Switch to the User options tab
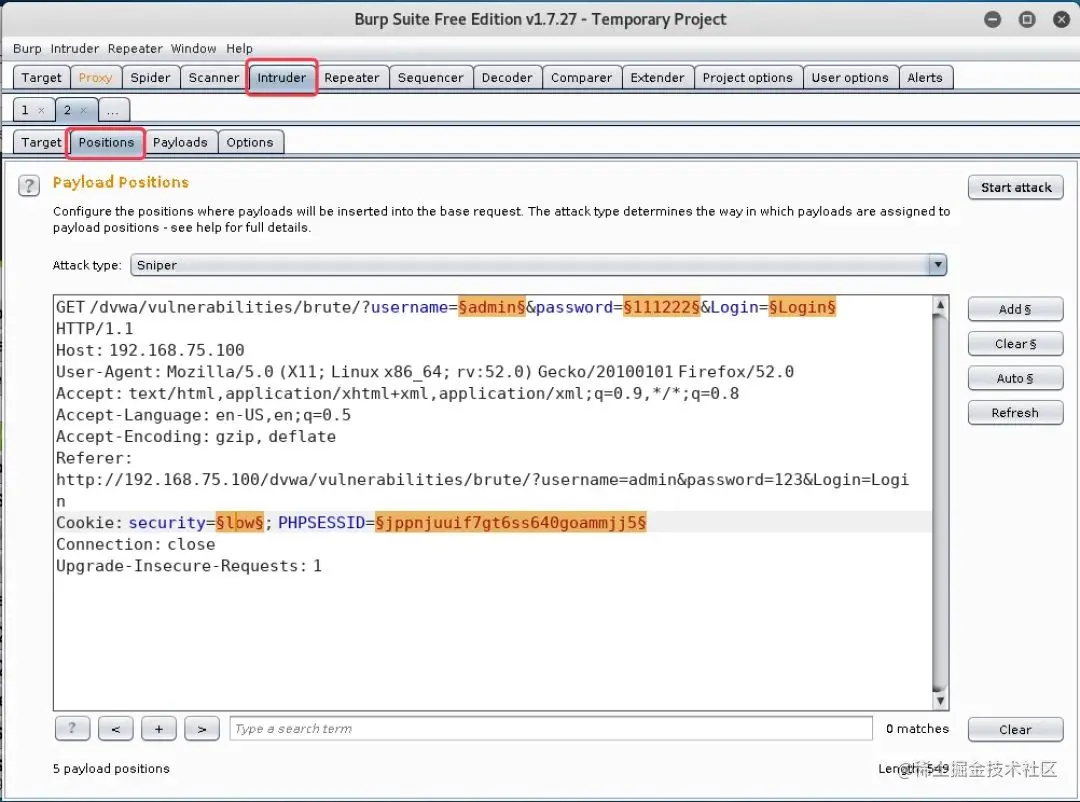This screenshot has width=1080, height=802. click(850, 78)
